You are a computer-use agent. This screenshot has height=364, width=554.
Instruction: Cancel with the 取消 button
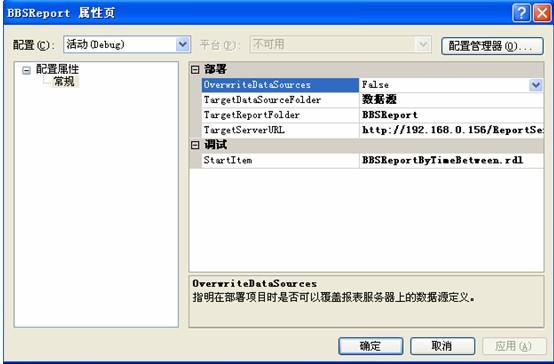click(x=442, y=346)
